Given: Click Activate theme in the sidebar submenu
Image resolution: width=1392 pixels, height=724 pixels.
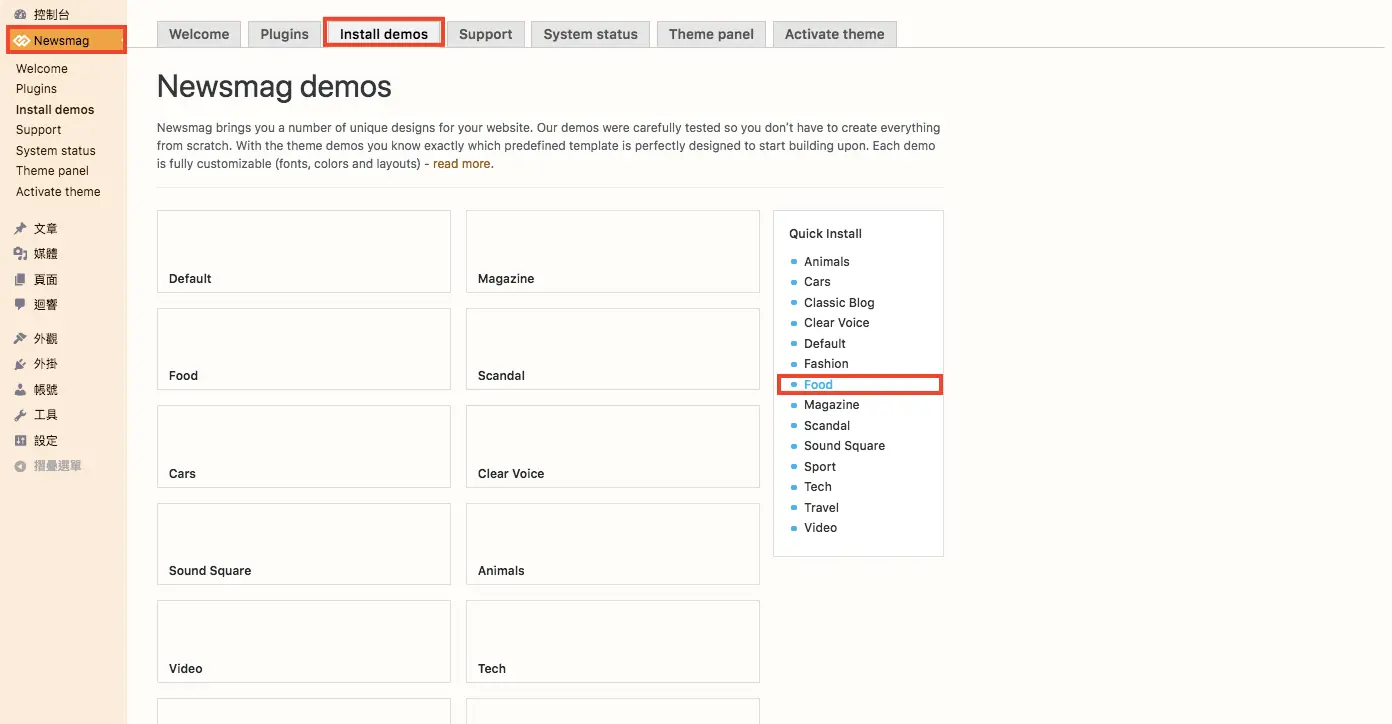Looking at the screenshot, I should [x=58, y=192].
